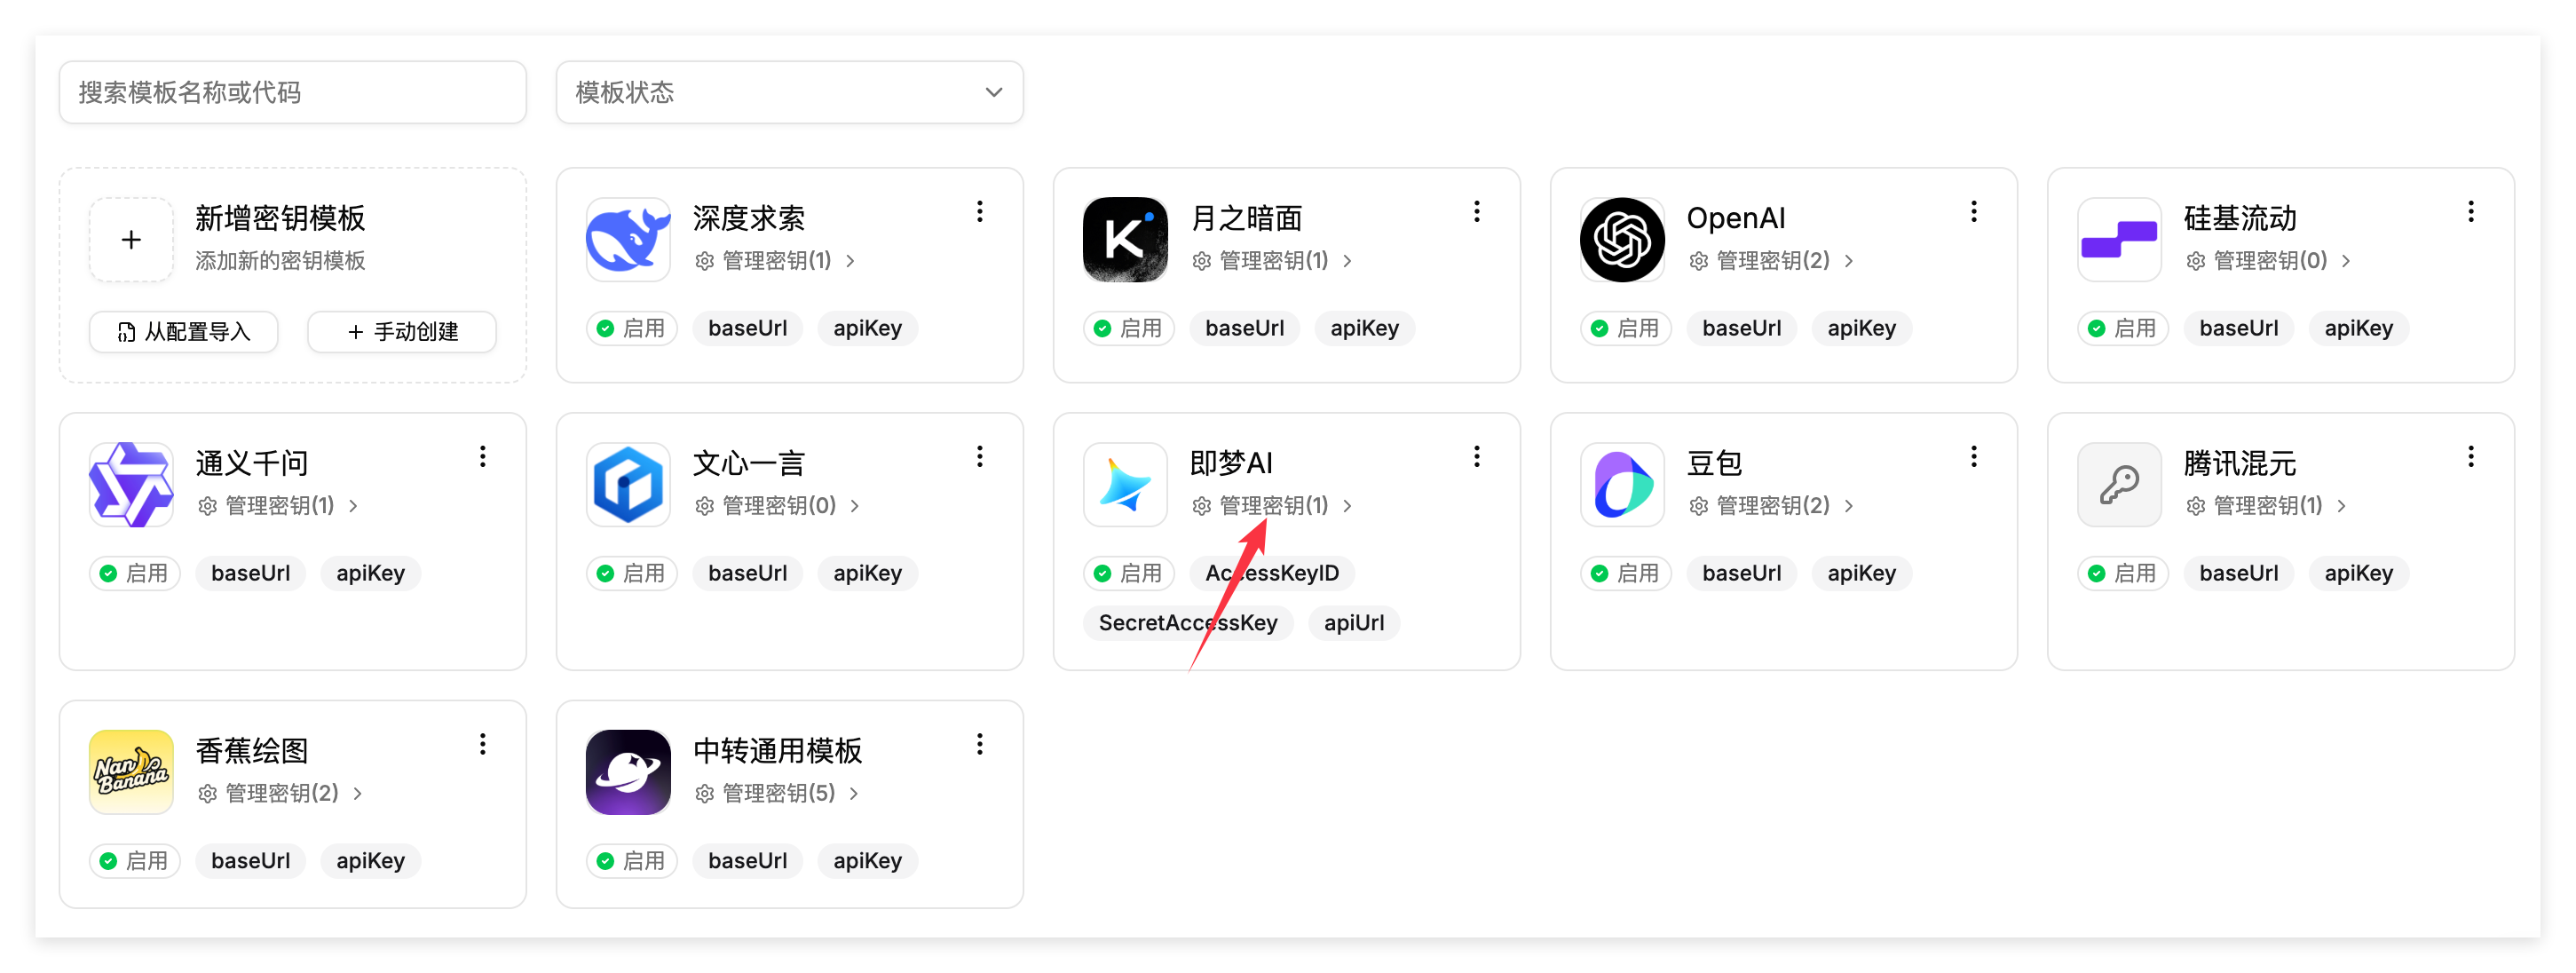
Task: Click the 月之暗面 K logo
Action: click(1125, 240)
